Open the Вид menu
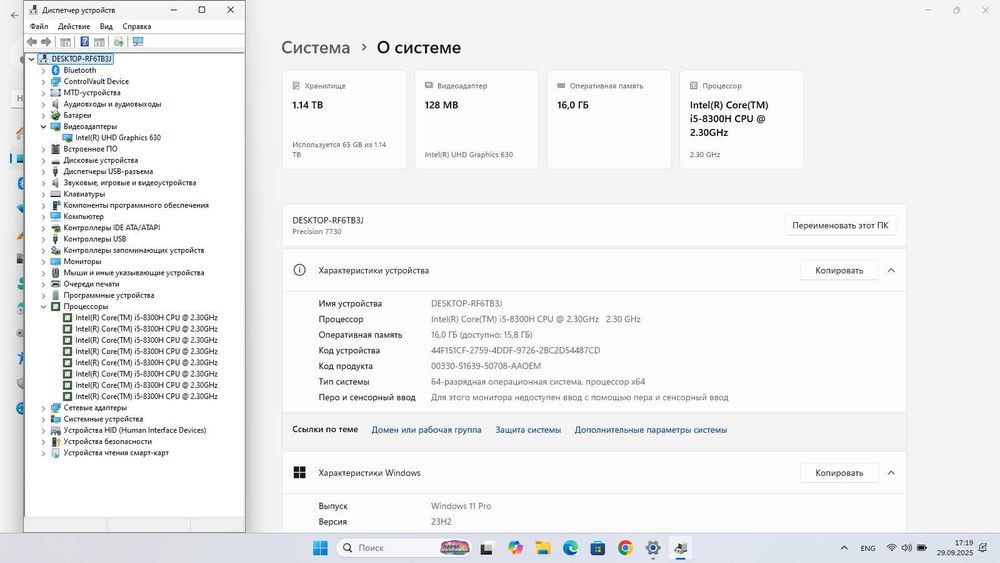This screenshot has width=1000, height=563. pyautogui.click(x=106, y=26)
